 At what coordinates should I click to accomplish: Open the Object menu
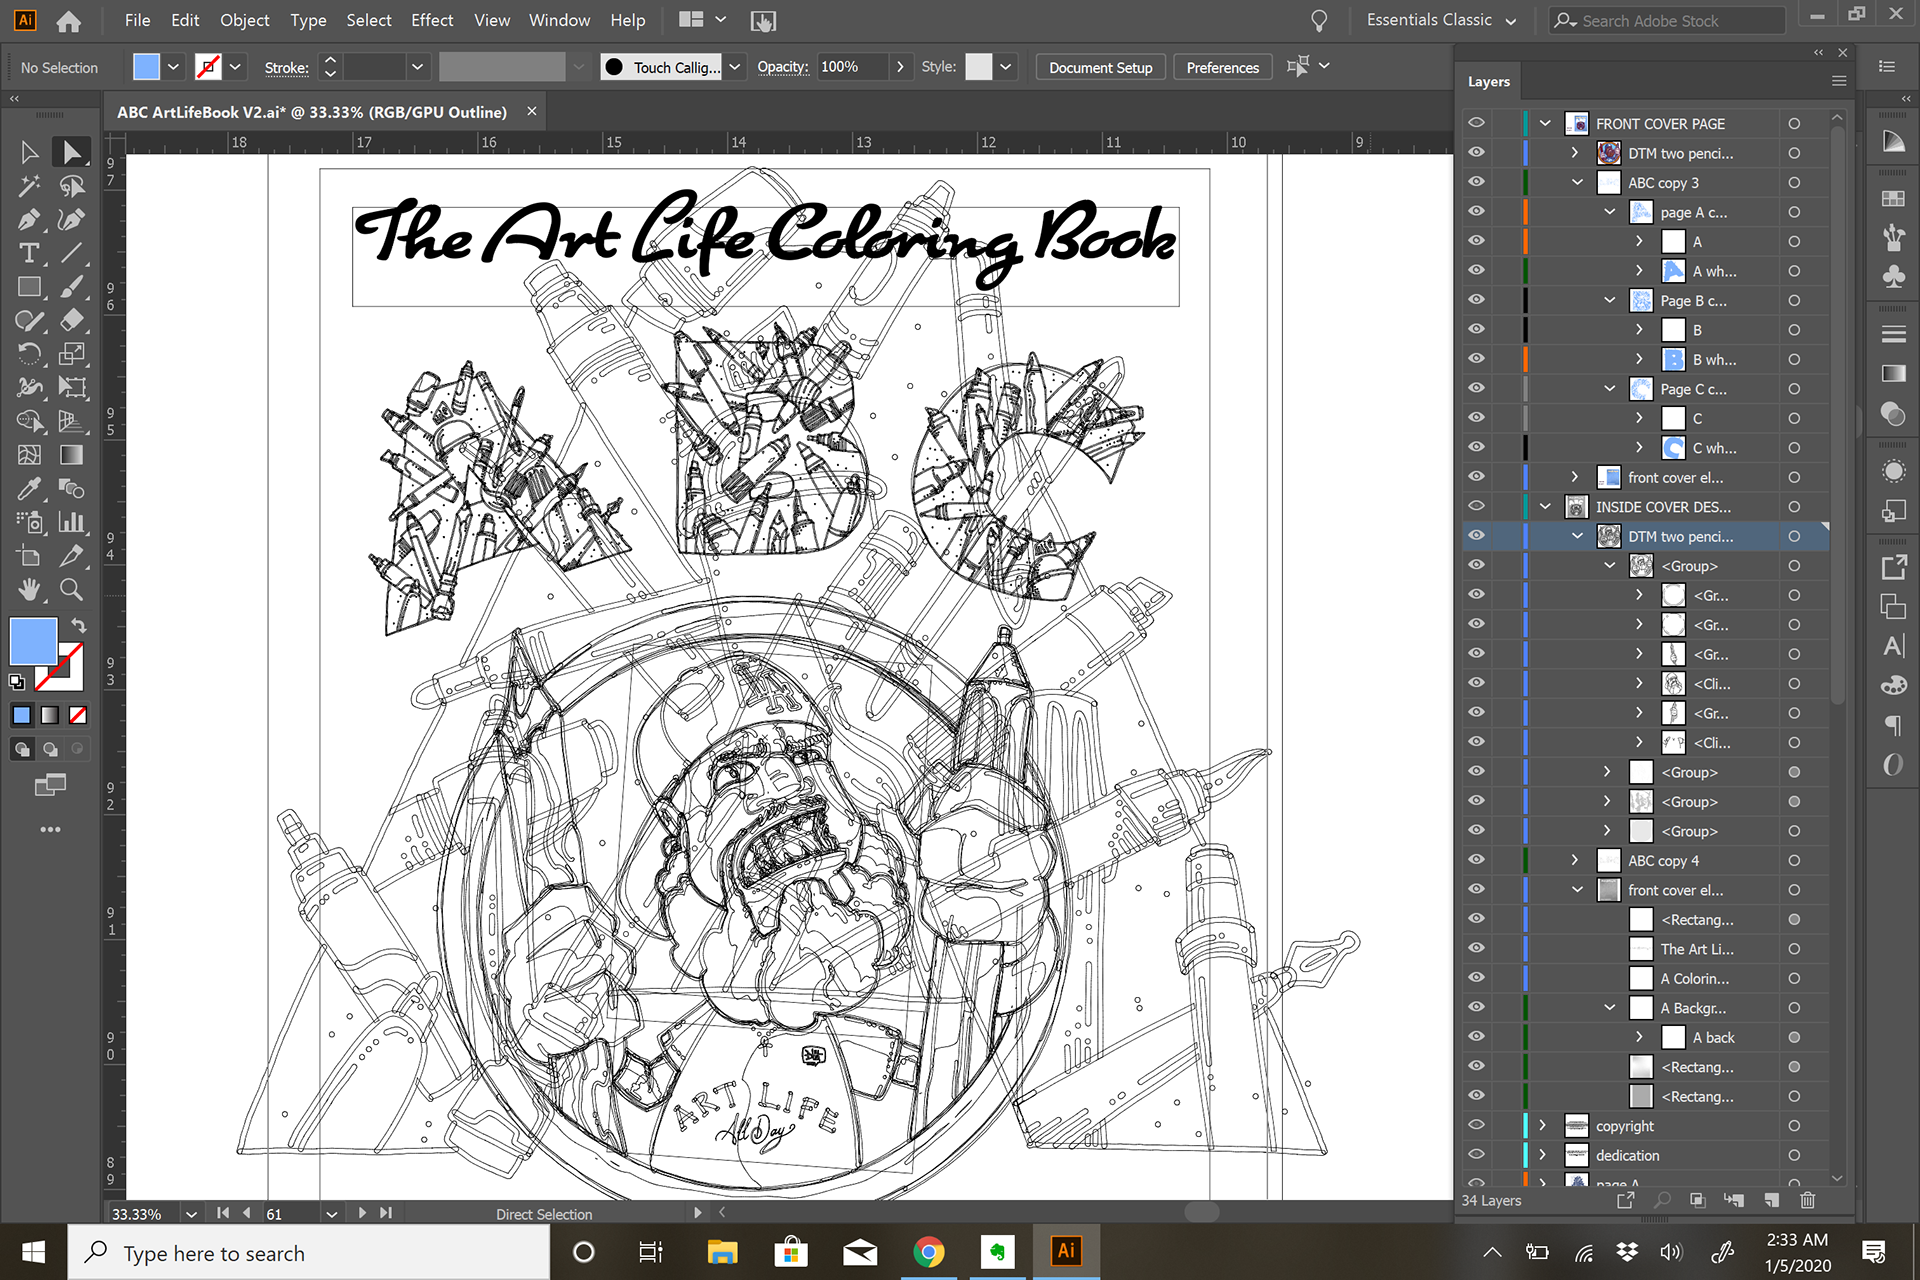click(x=245, y=20)
